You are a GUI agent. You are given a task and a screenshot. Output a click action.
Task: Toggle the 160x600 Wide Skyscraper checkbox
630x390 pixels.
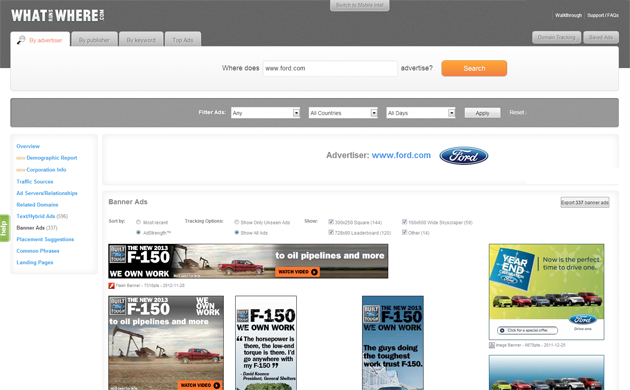[x=405, y=222]
